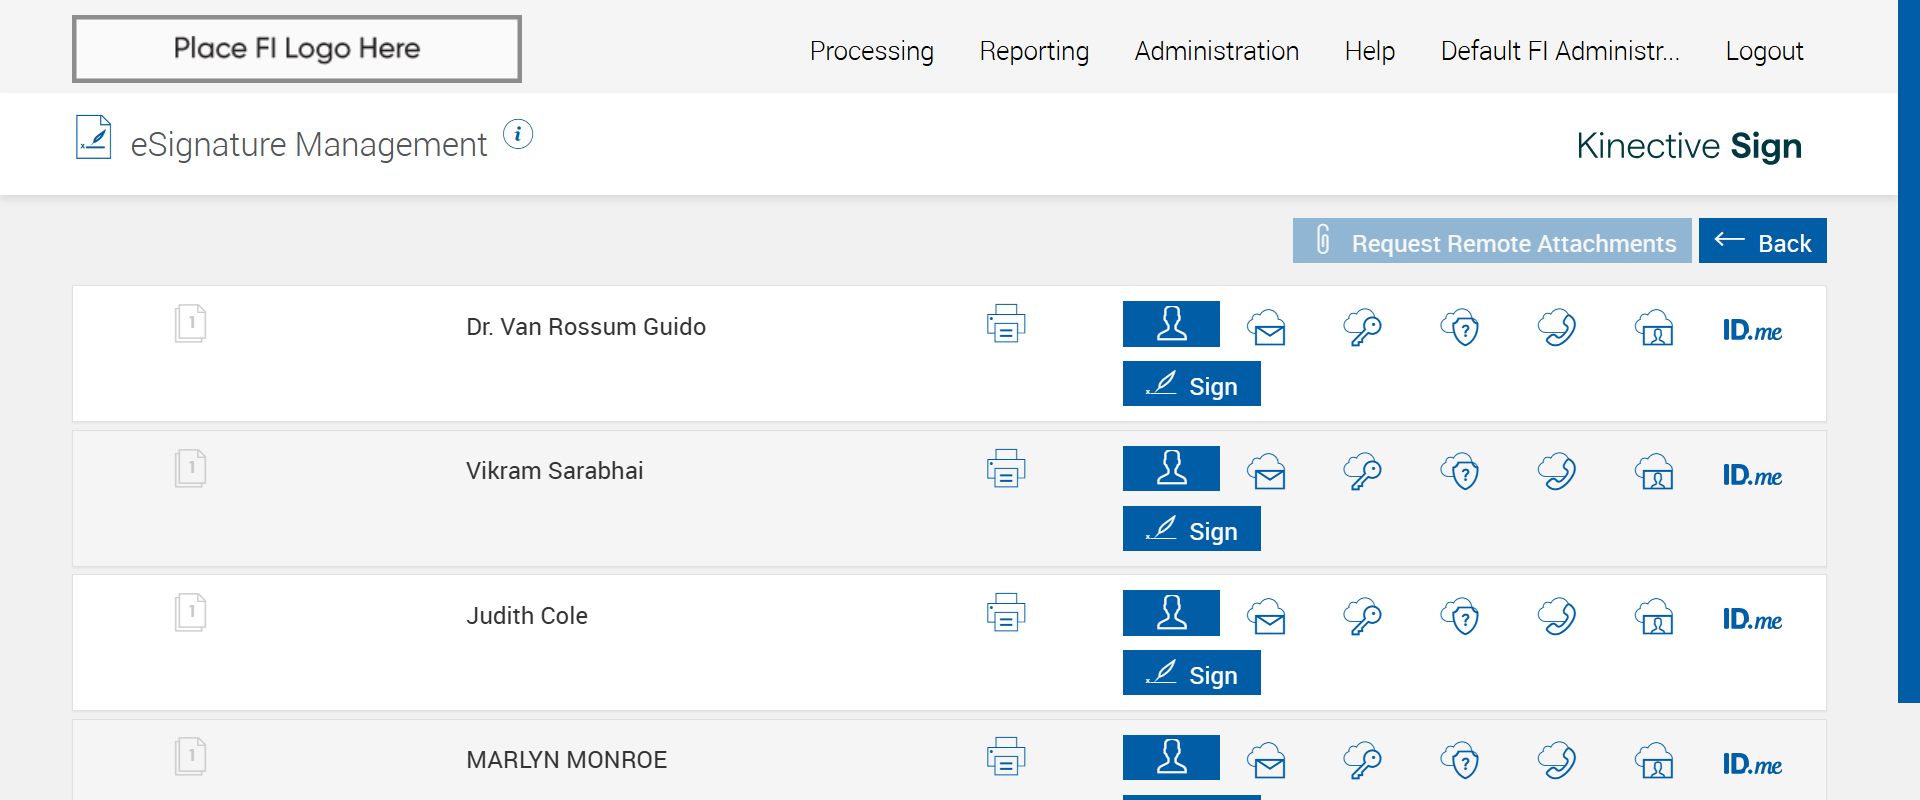
Task: Click Request Remote Attachments button
Action: 1492,241
